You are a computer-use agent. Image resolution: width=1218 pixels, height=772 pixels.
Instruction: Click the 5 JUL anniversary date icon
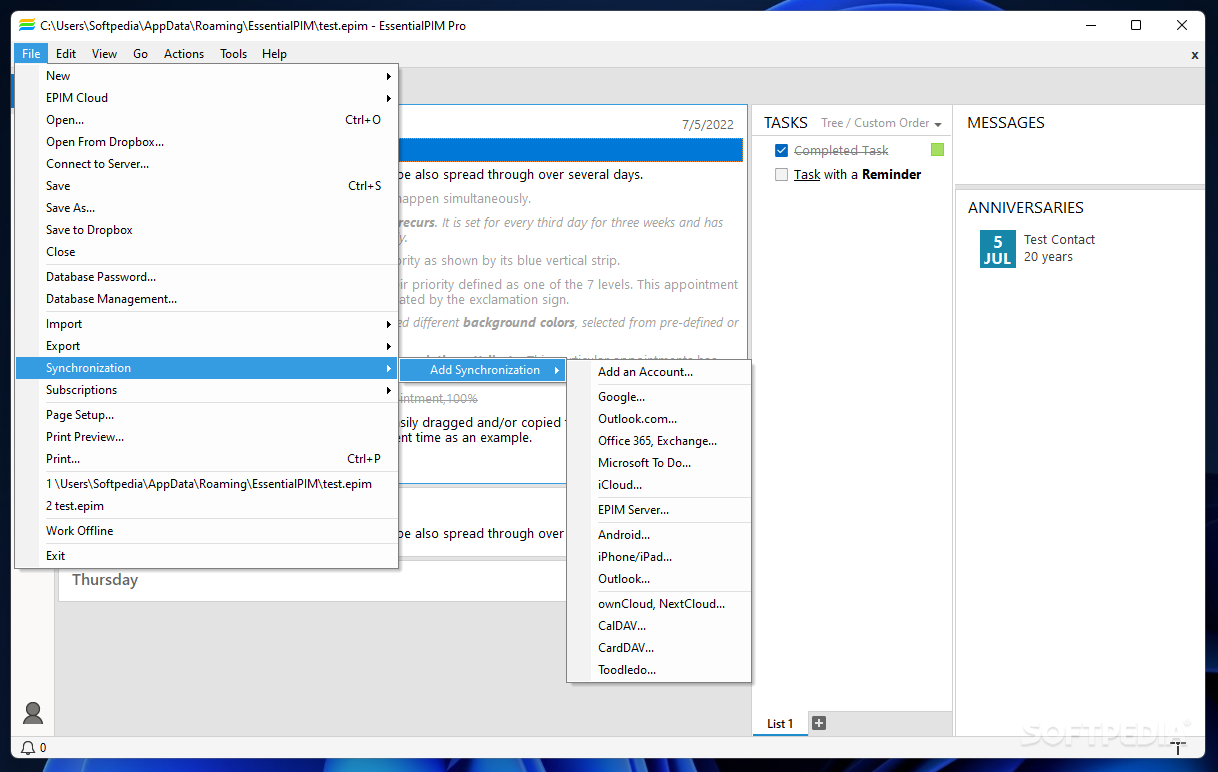997,249
